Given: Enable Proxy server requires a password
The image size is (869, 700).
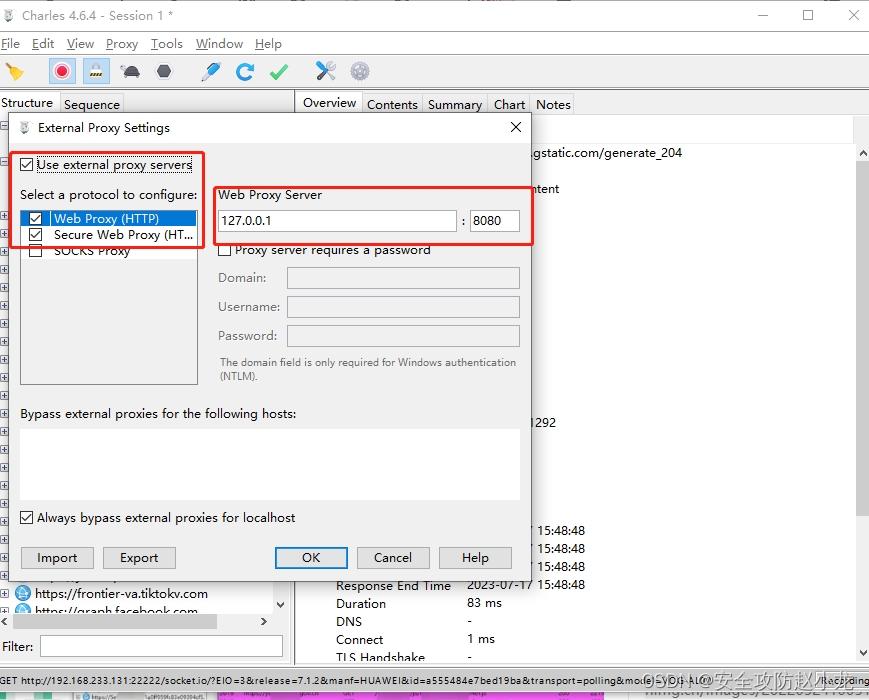Looking at the screenshot, I should [x=224, y=250].
